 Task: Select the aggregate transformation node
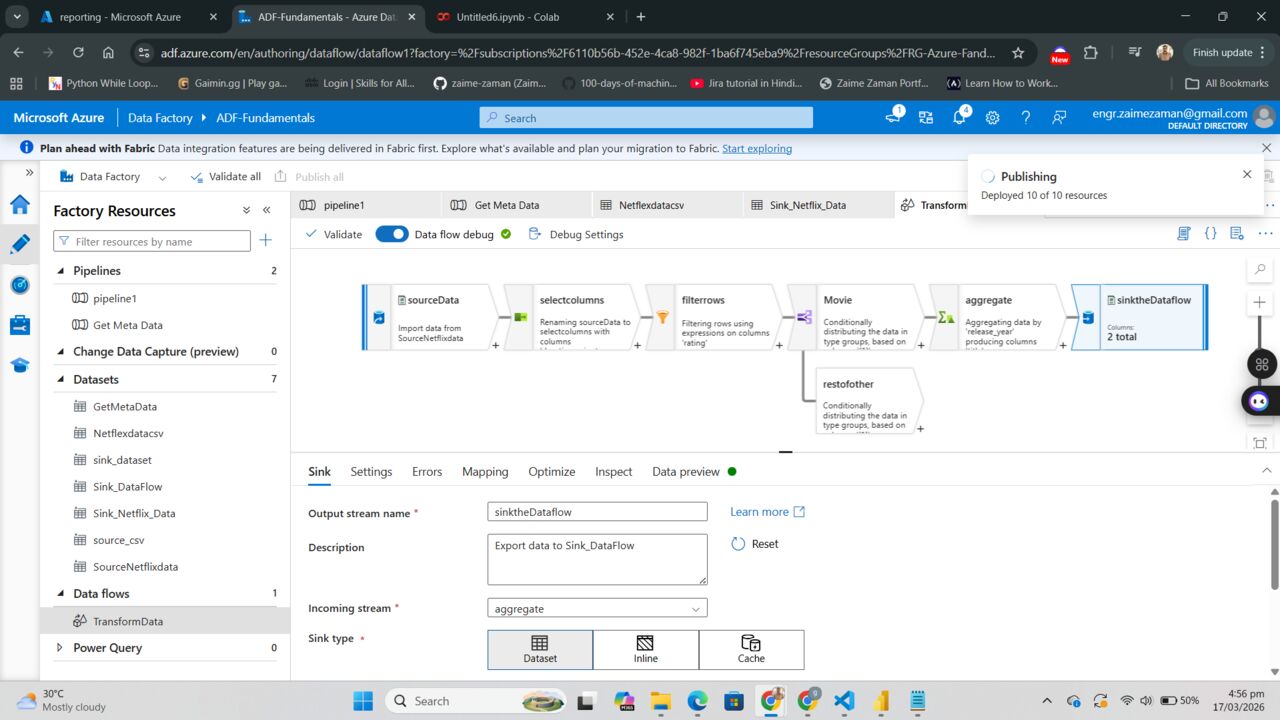coord(997,317)
